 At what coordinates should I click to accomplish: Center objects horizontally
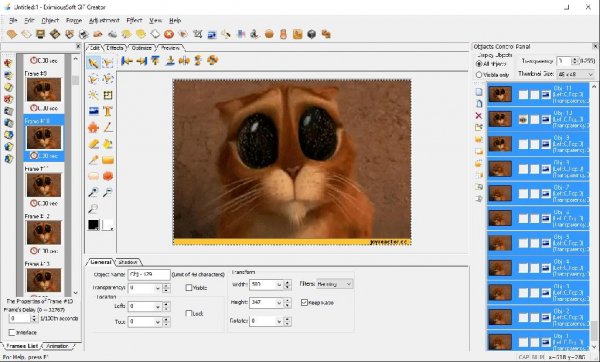click(x=184, y=60)
